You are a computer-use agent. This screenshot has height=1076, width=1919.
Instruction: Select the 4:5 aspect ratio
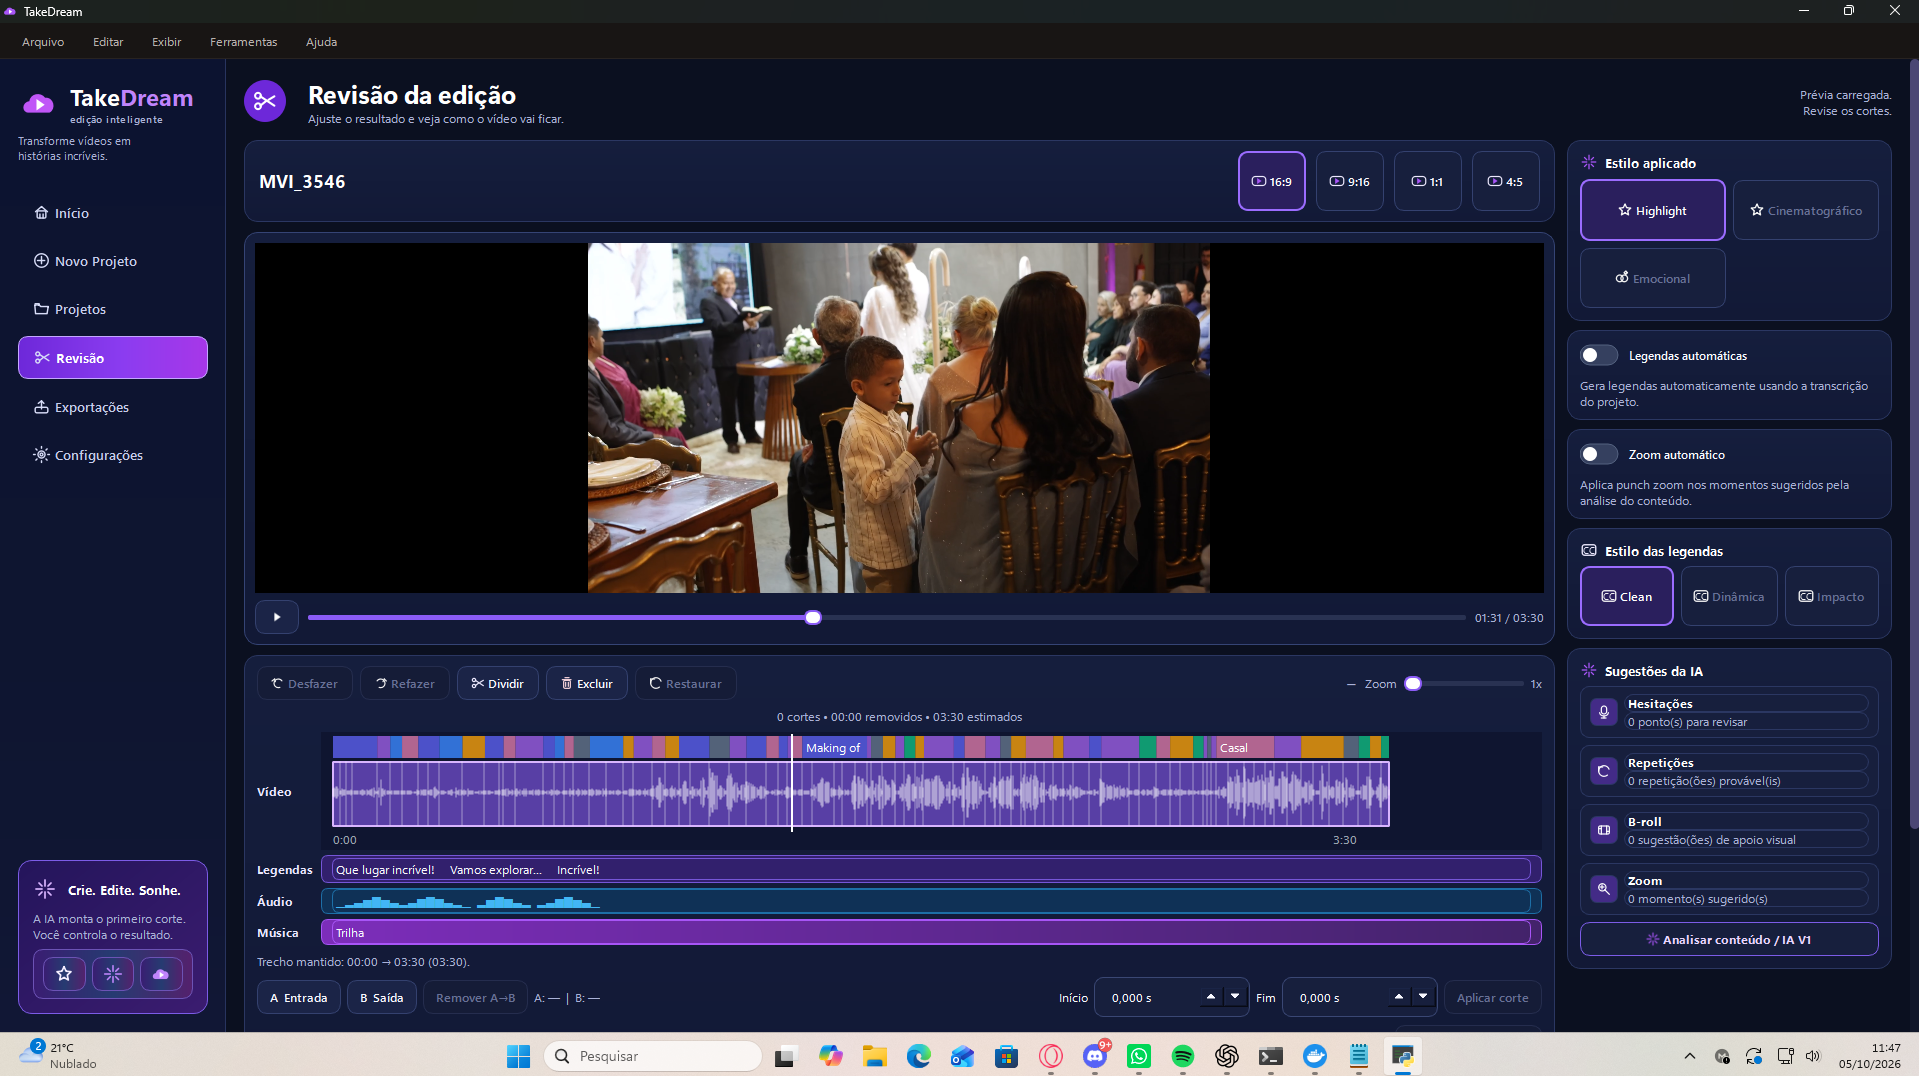pyautogui.click(x=1506, y=181)
